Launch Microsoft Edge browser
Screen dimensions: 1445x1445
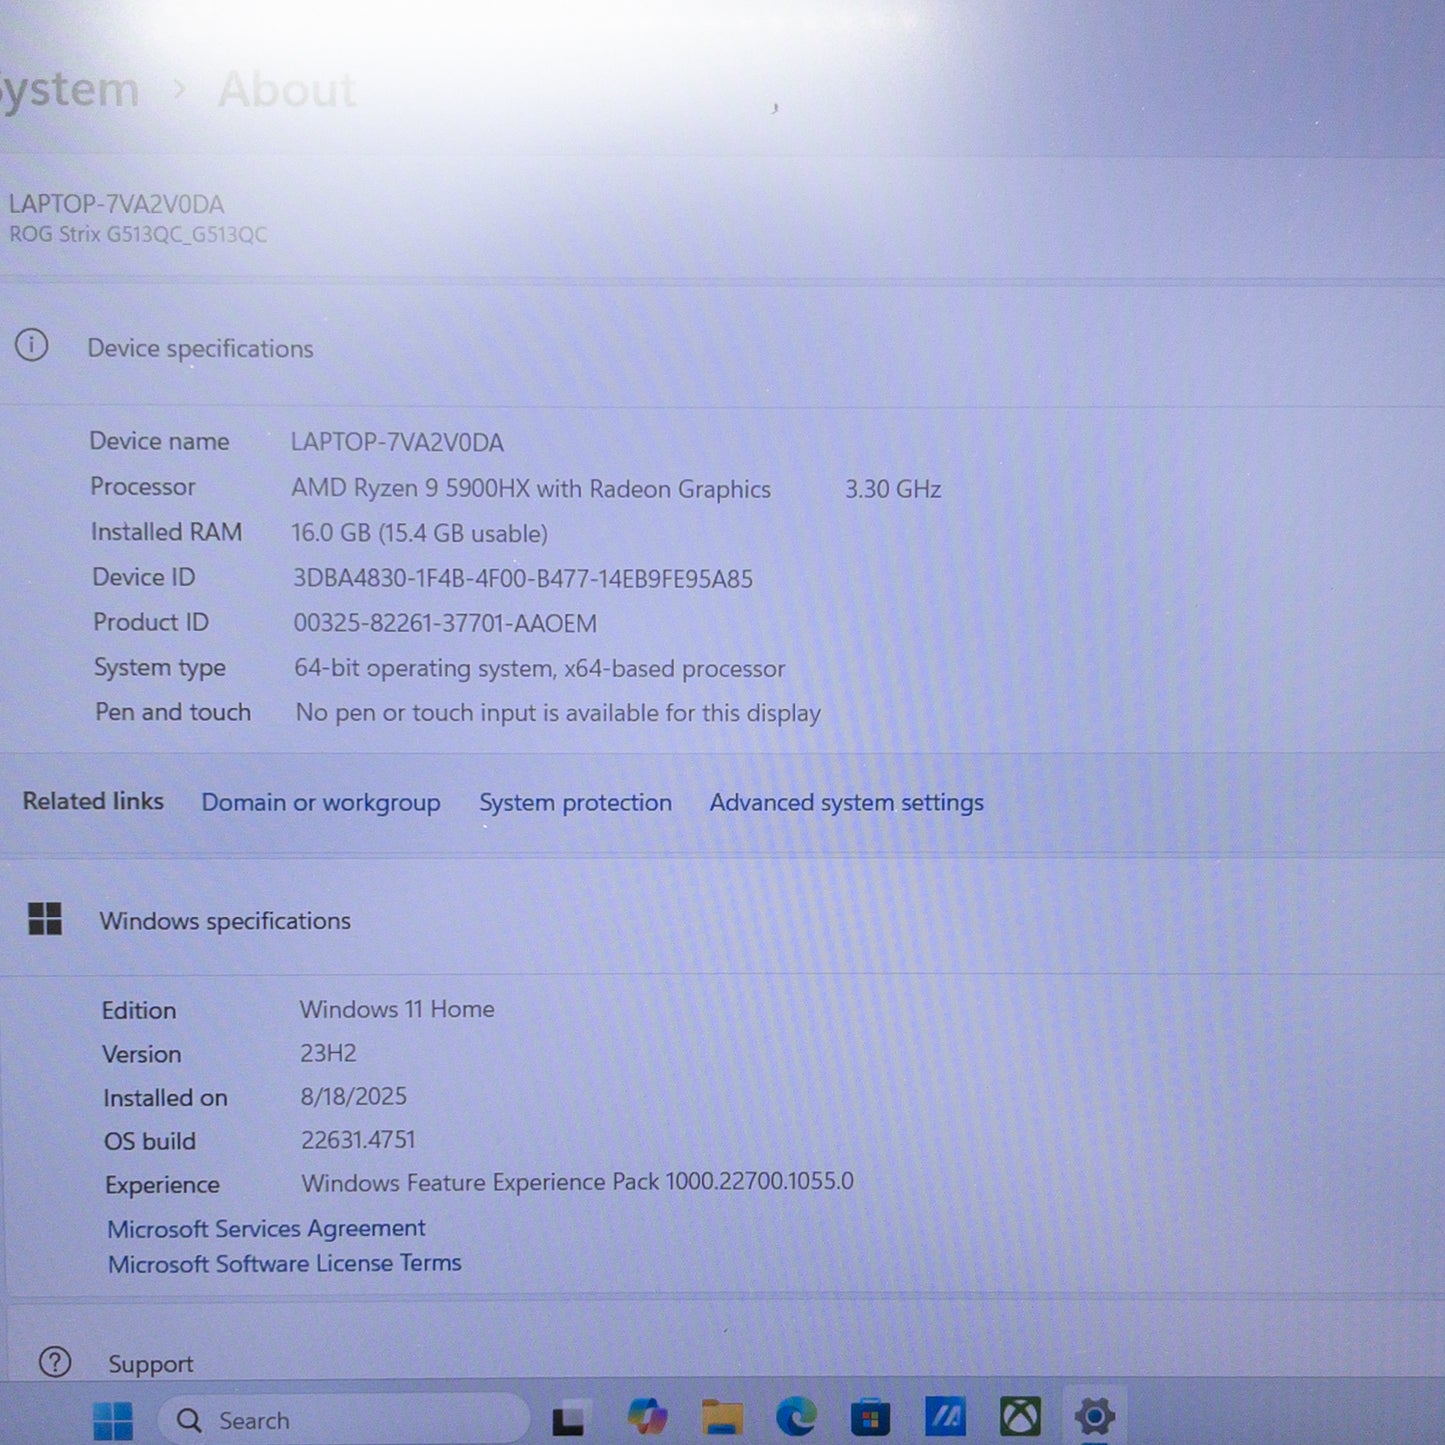796,1416
